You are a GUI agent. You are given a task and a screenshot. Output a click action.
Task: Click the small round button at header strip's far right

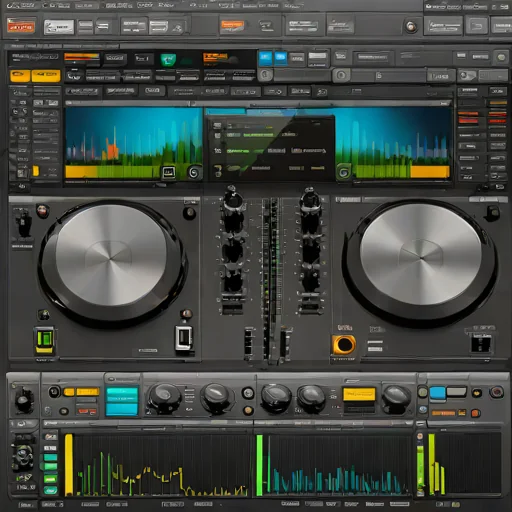[x=501, y=57]
